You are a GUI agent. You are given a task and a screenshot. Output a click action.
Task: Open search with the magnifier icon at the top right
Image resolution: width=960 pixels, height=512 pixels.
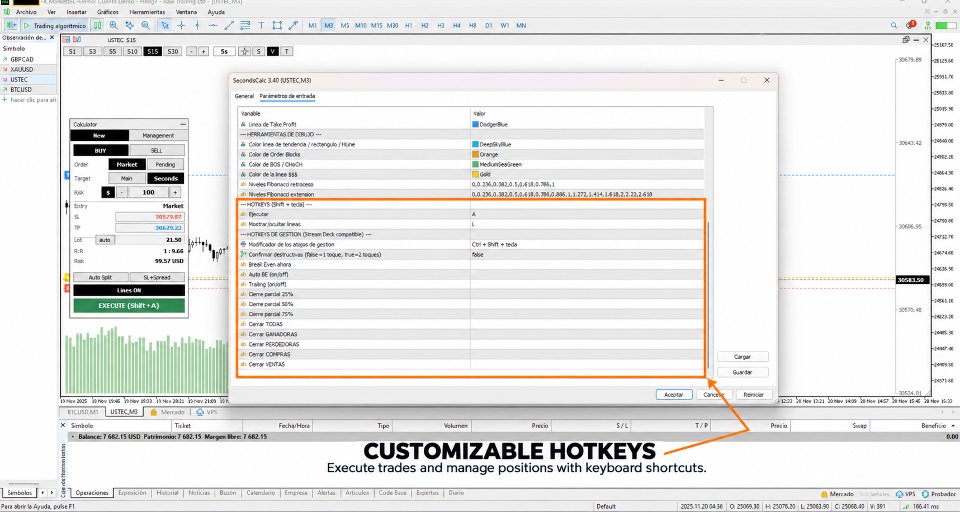(894, 26)
